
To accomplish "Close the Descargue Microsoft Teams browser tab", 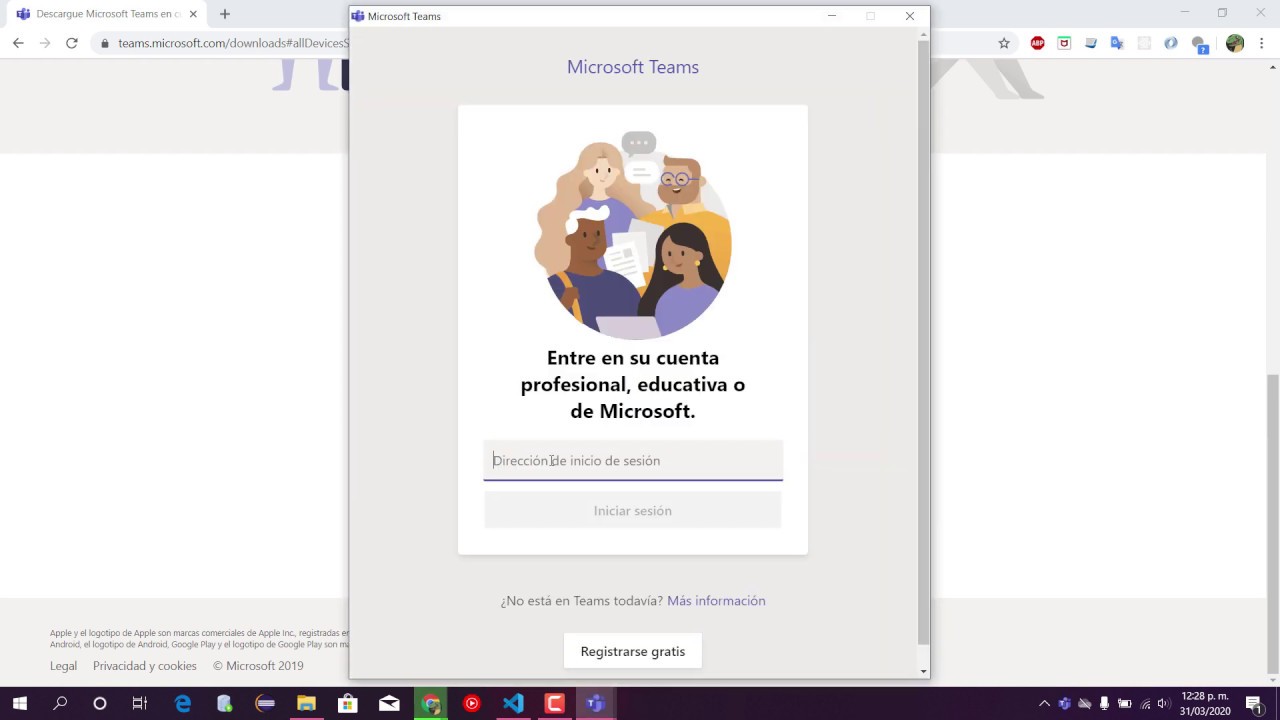I will click(193, 14).
